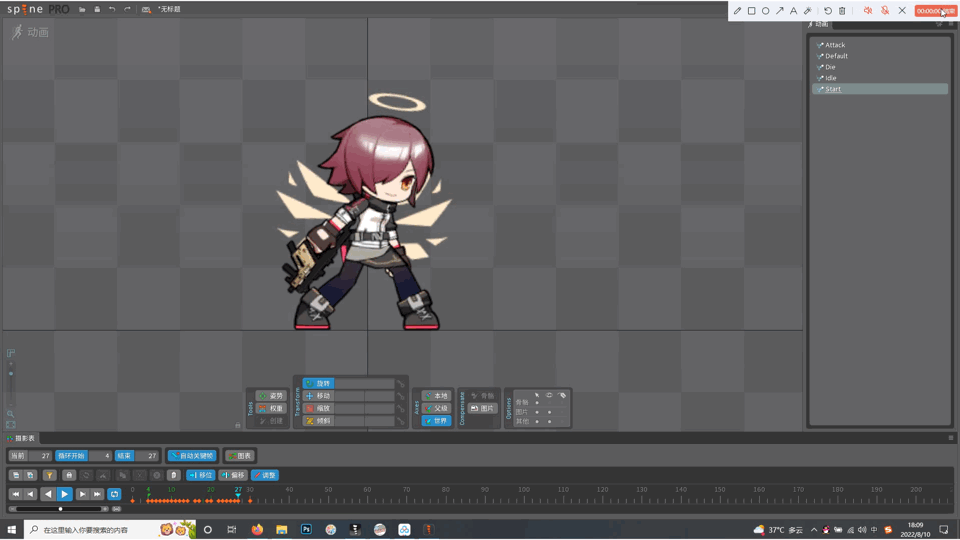Click the dopesheet filter funnel icon
This screenshot has width=960, height=540.
[50, 475]
